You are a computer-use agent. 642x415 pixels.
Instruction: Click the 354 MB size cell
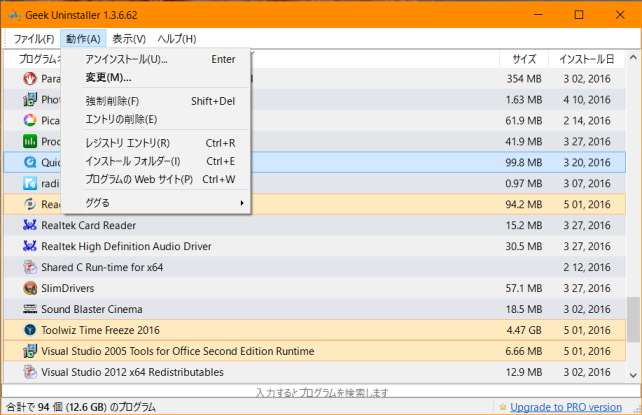pyautogui.click(x=524, y=79)
